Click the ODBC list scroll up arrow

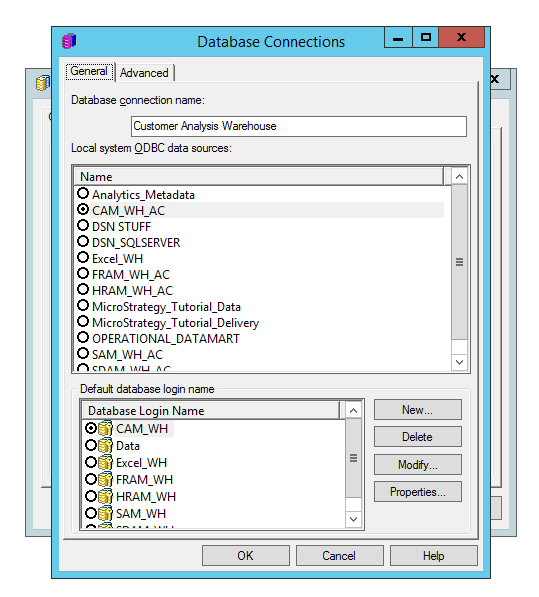click(459, 177)
